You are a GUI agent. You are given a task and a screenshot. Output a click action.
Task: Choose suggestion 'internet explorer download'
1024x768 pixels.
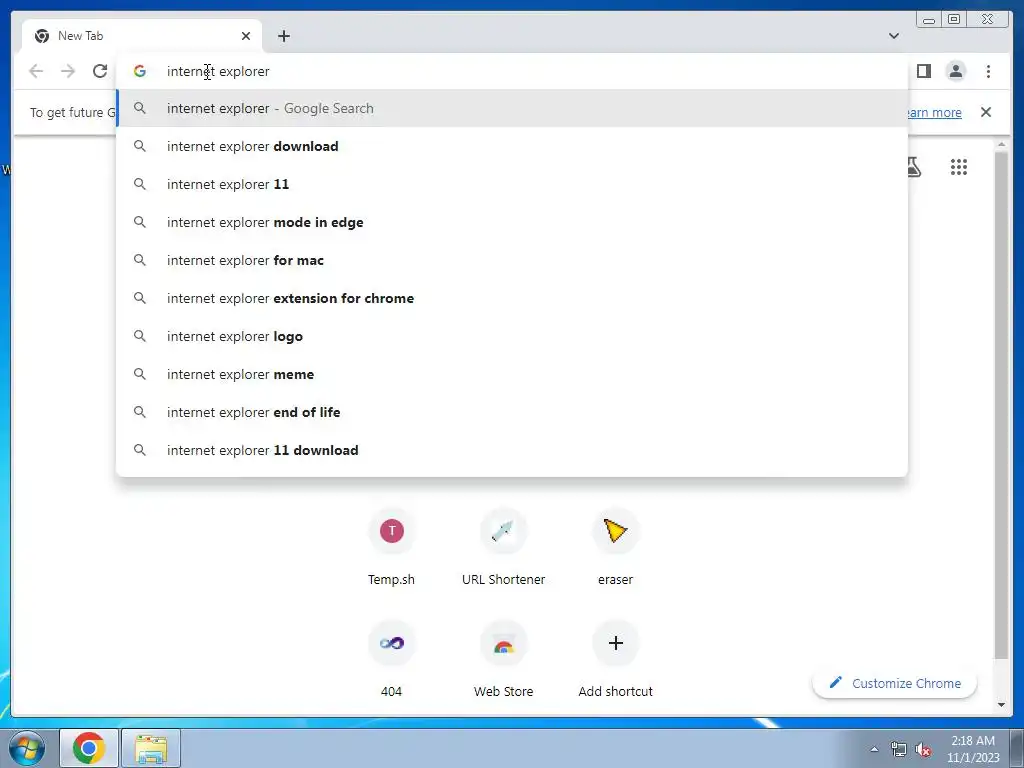click(x=512, y=146)
